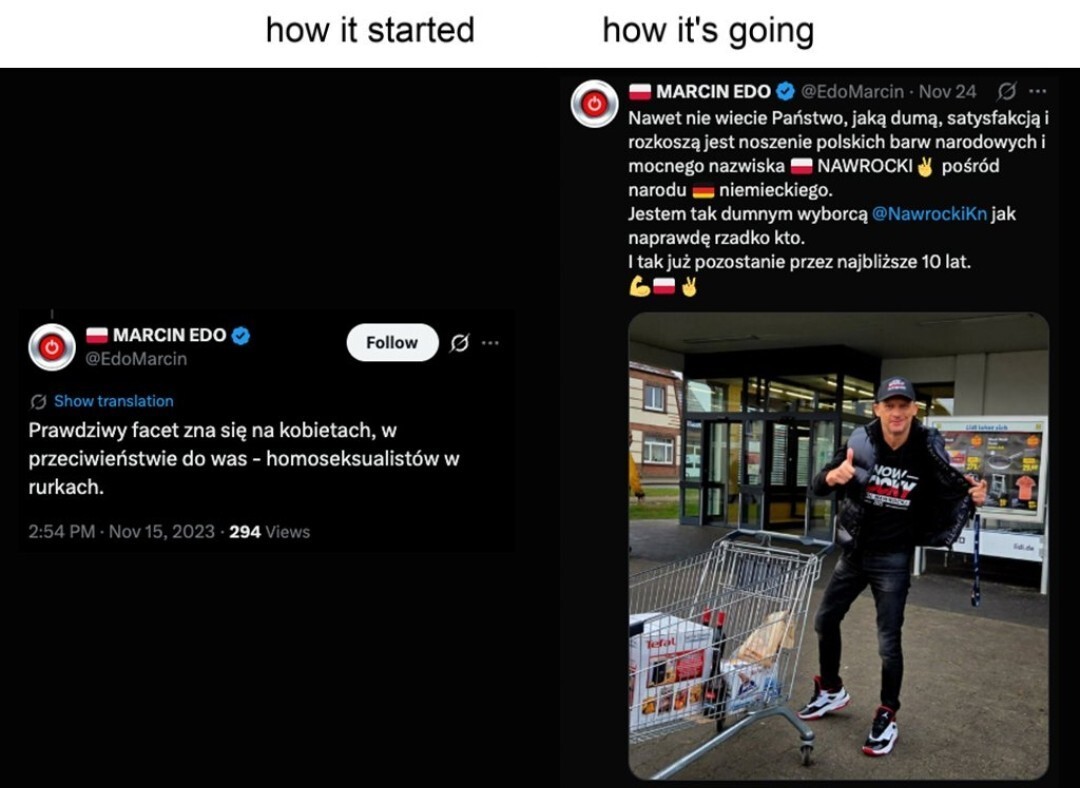Click Nov 24 date in right tweet
This screenshot has width=1080, height=788.
[x=948, y=92]
